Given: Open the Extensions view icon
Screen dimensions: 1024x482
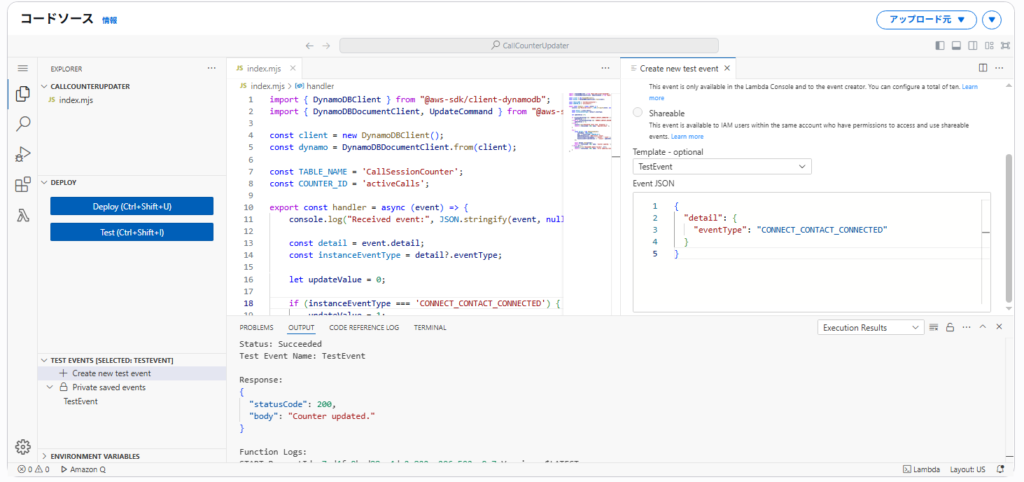Looking at the screenshot, I should 23,185.
